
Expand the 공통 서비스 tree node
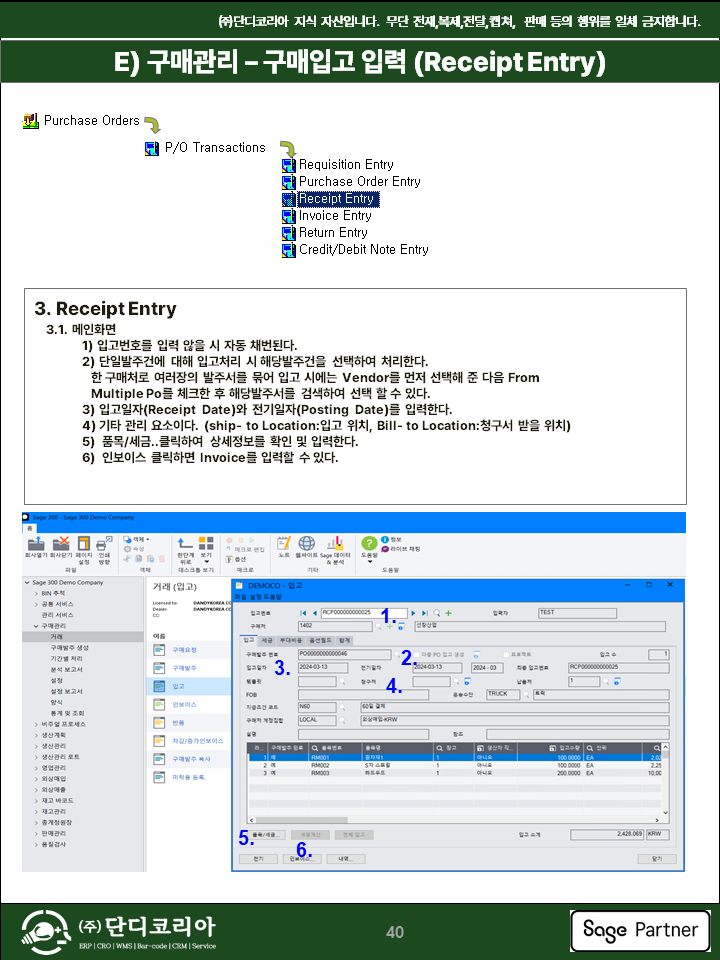pos(36,604)
